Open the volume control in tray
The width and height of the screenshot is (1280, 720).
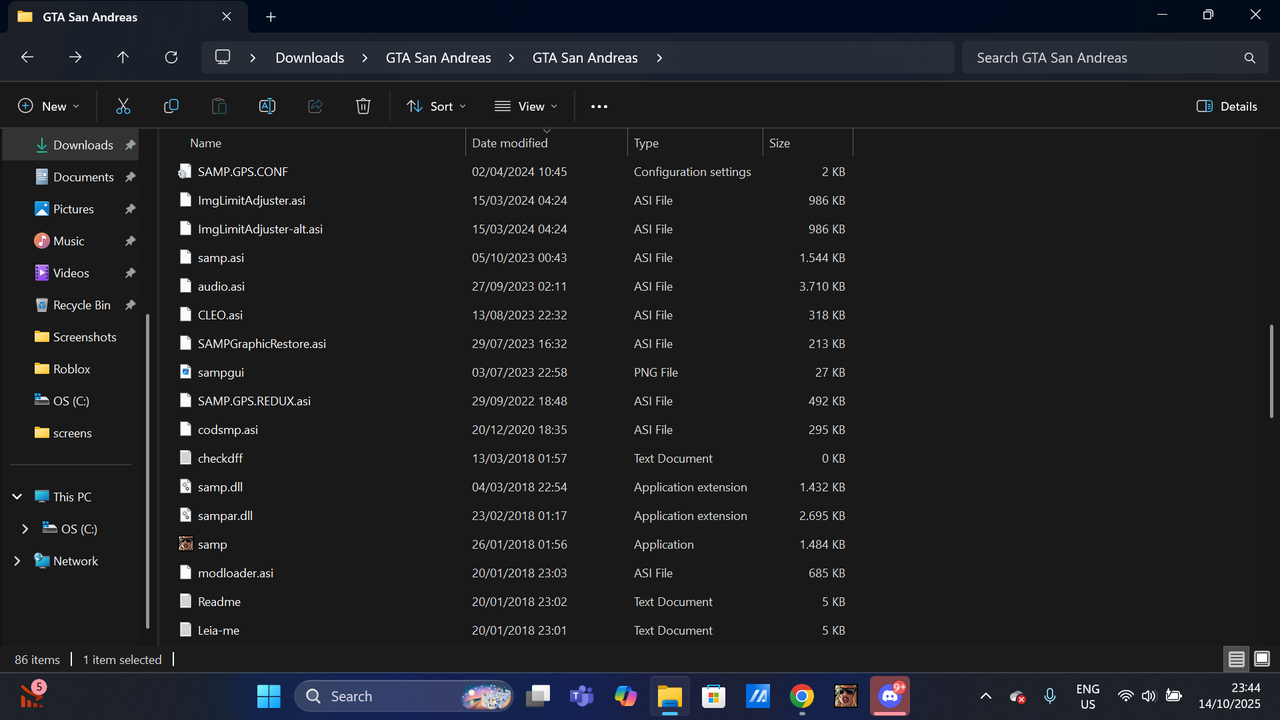[1148, 696]
